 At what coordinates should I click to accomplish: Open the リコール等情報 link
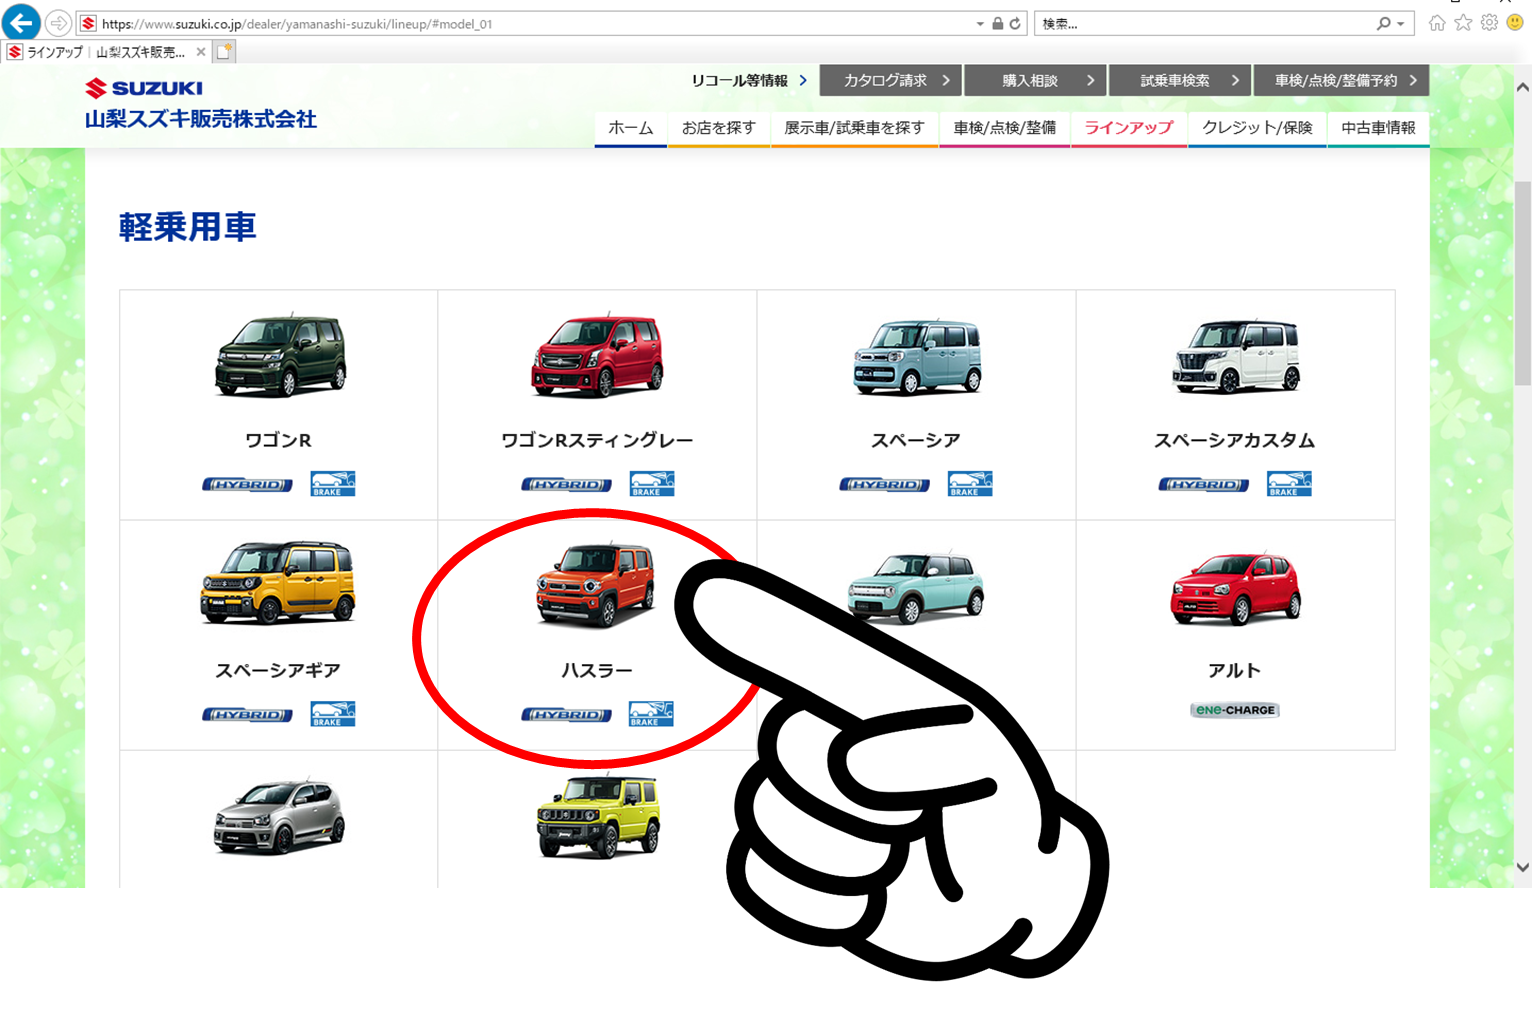[749, 80]
